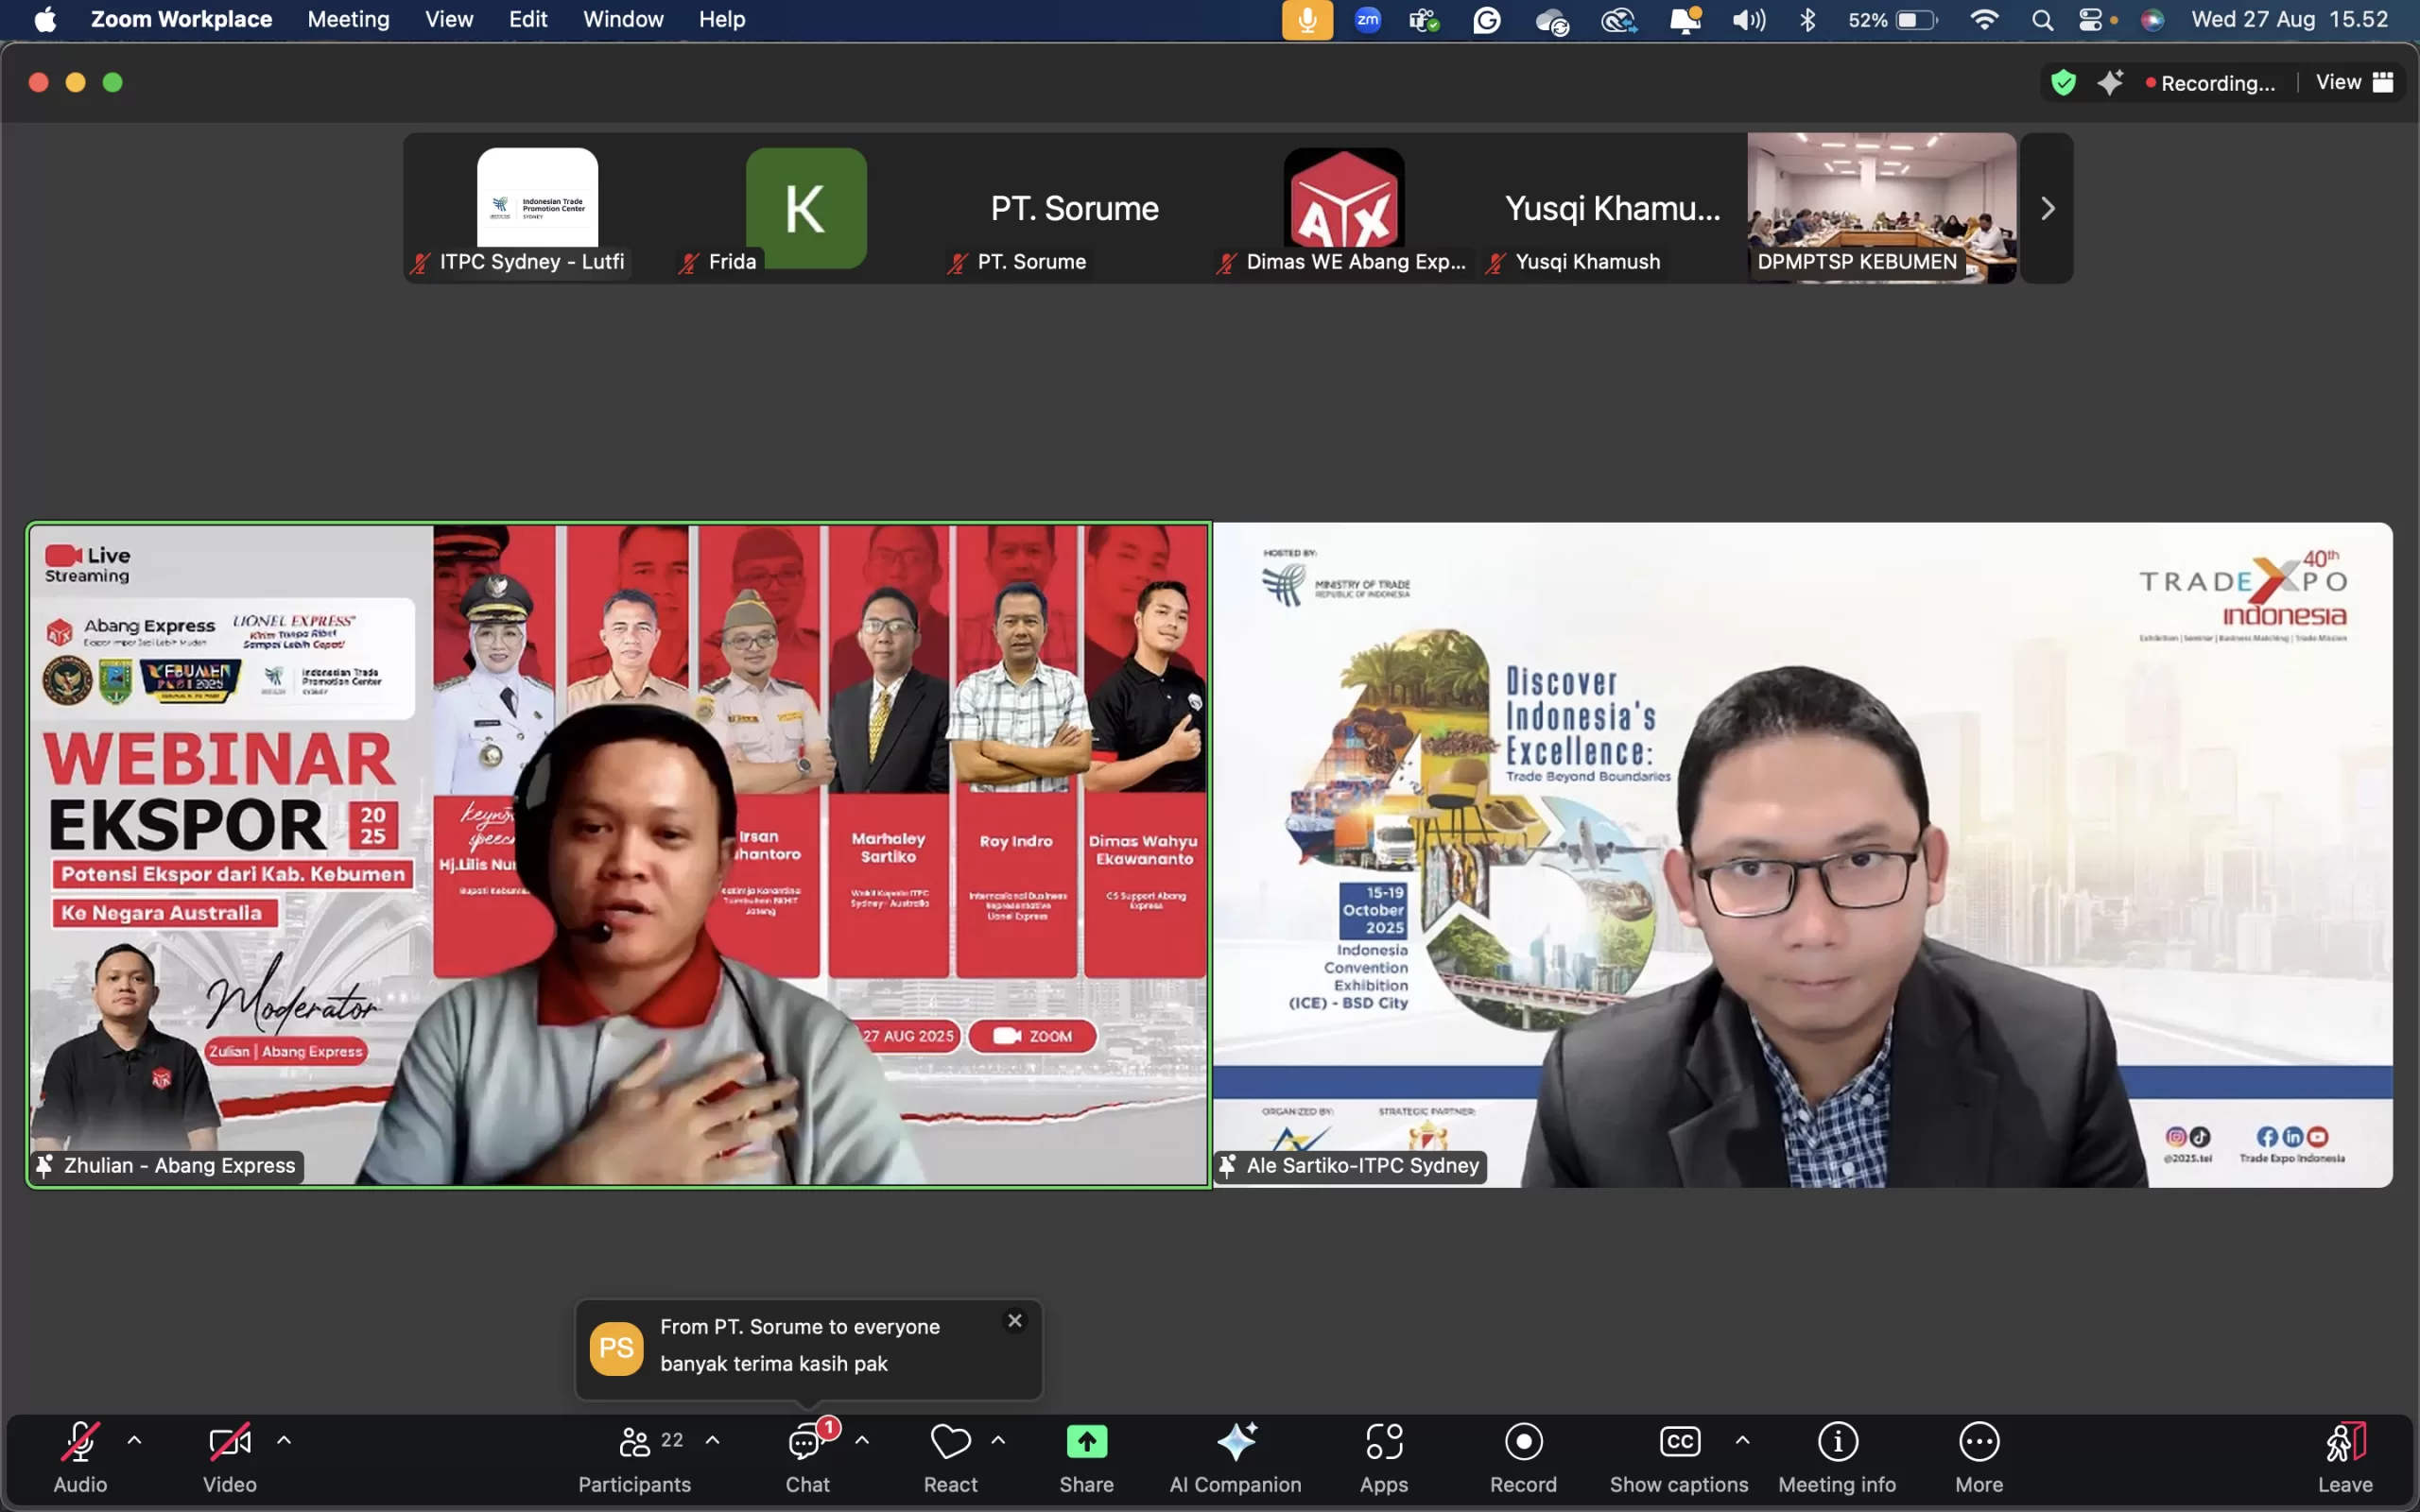
Task: Expand audio settings arrow next to Audio
Action: click(134, 1440)
